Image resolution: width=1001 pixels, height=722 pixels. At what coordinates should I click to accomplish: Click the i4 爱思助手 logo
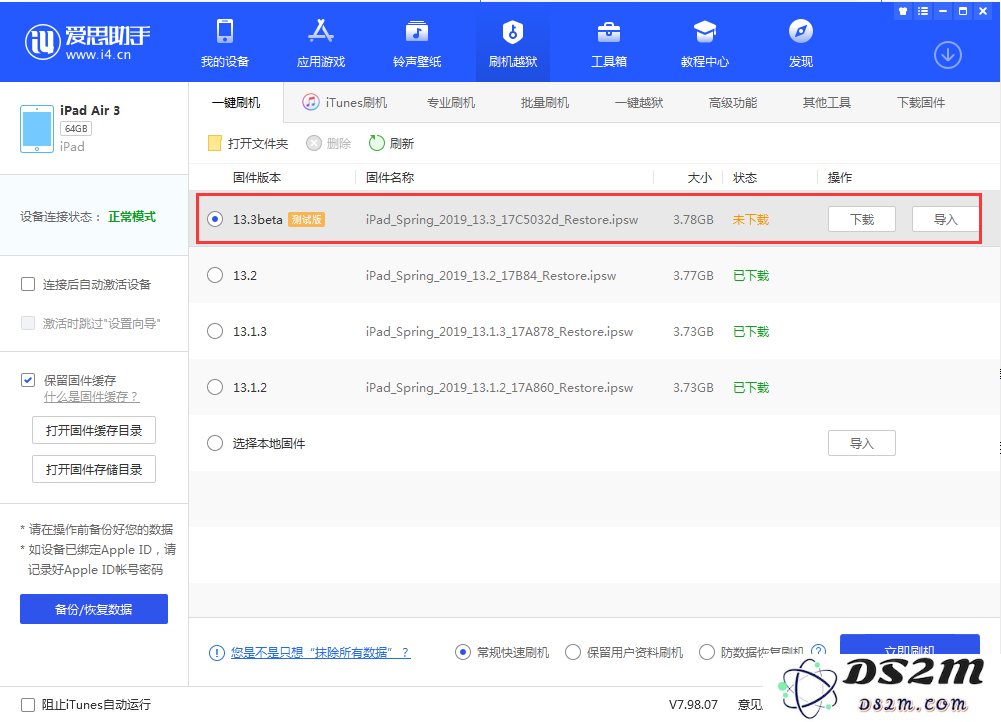pyautogui.click(x=88, y=42)
